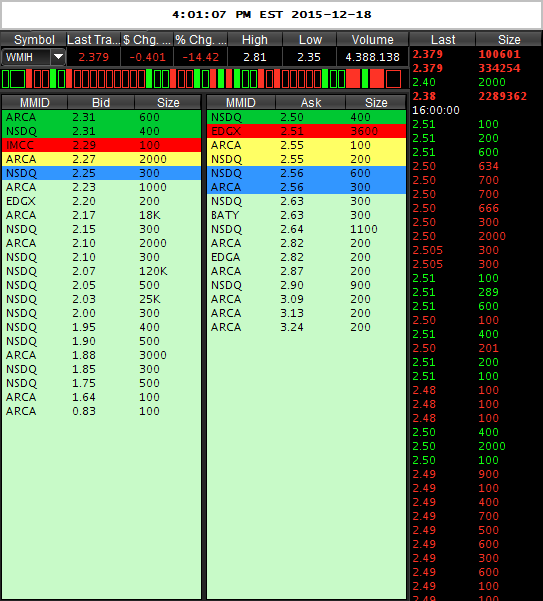The image size is (543, 601).
Task: Select EDGX ask 2.51 size 3600 row
Action: (x=306, y=131)
